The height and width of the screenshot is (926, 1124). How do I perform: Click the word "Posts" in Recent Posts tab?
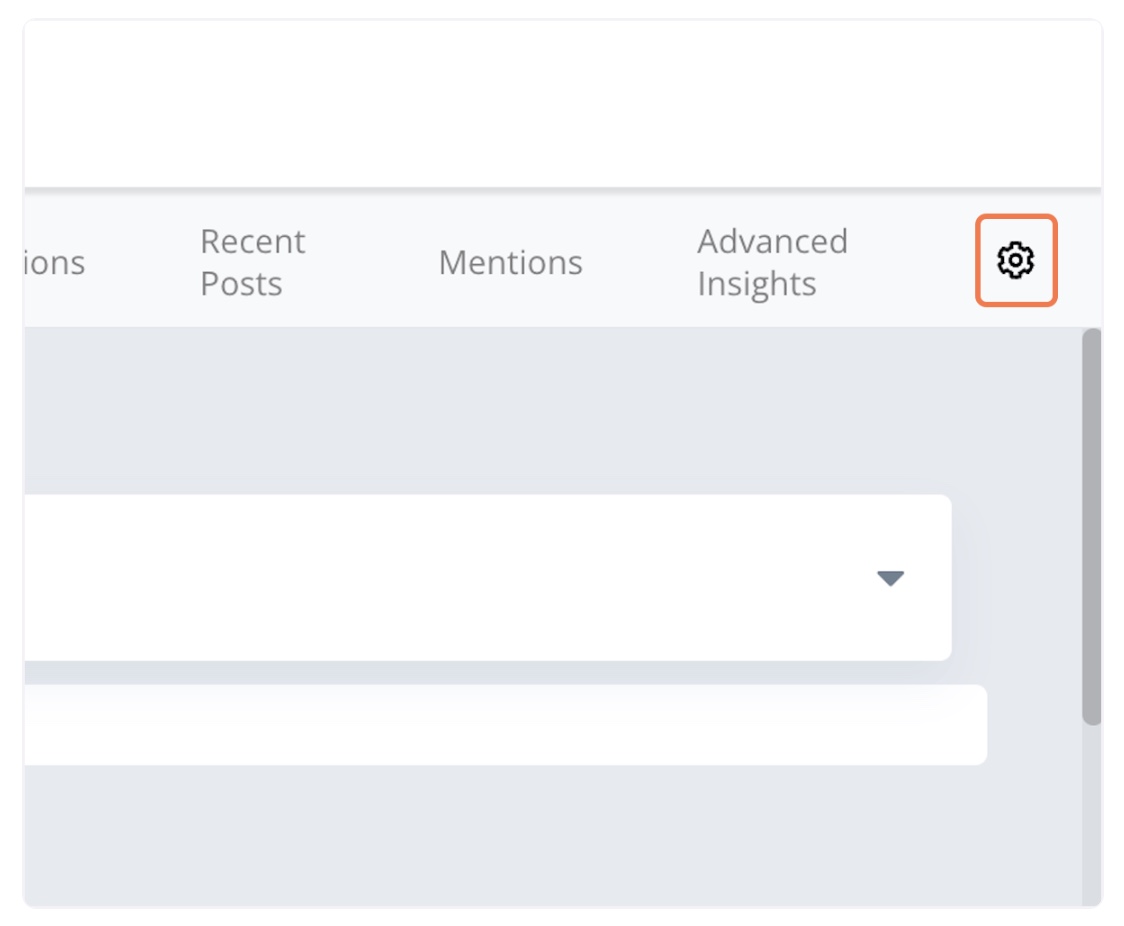coord(241,284)
